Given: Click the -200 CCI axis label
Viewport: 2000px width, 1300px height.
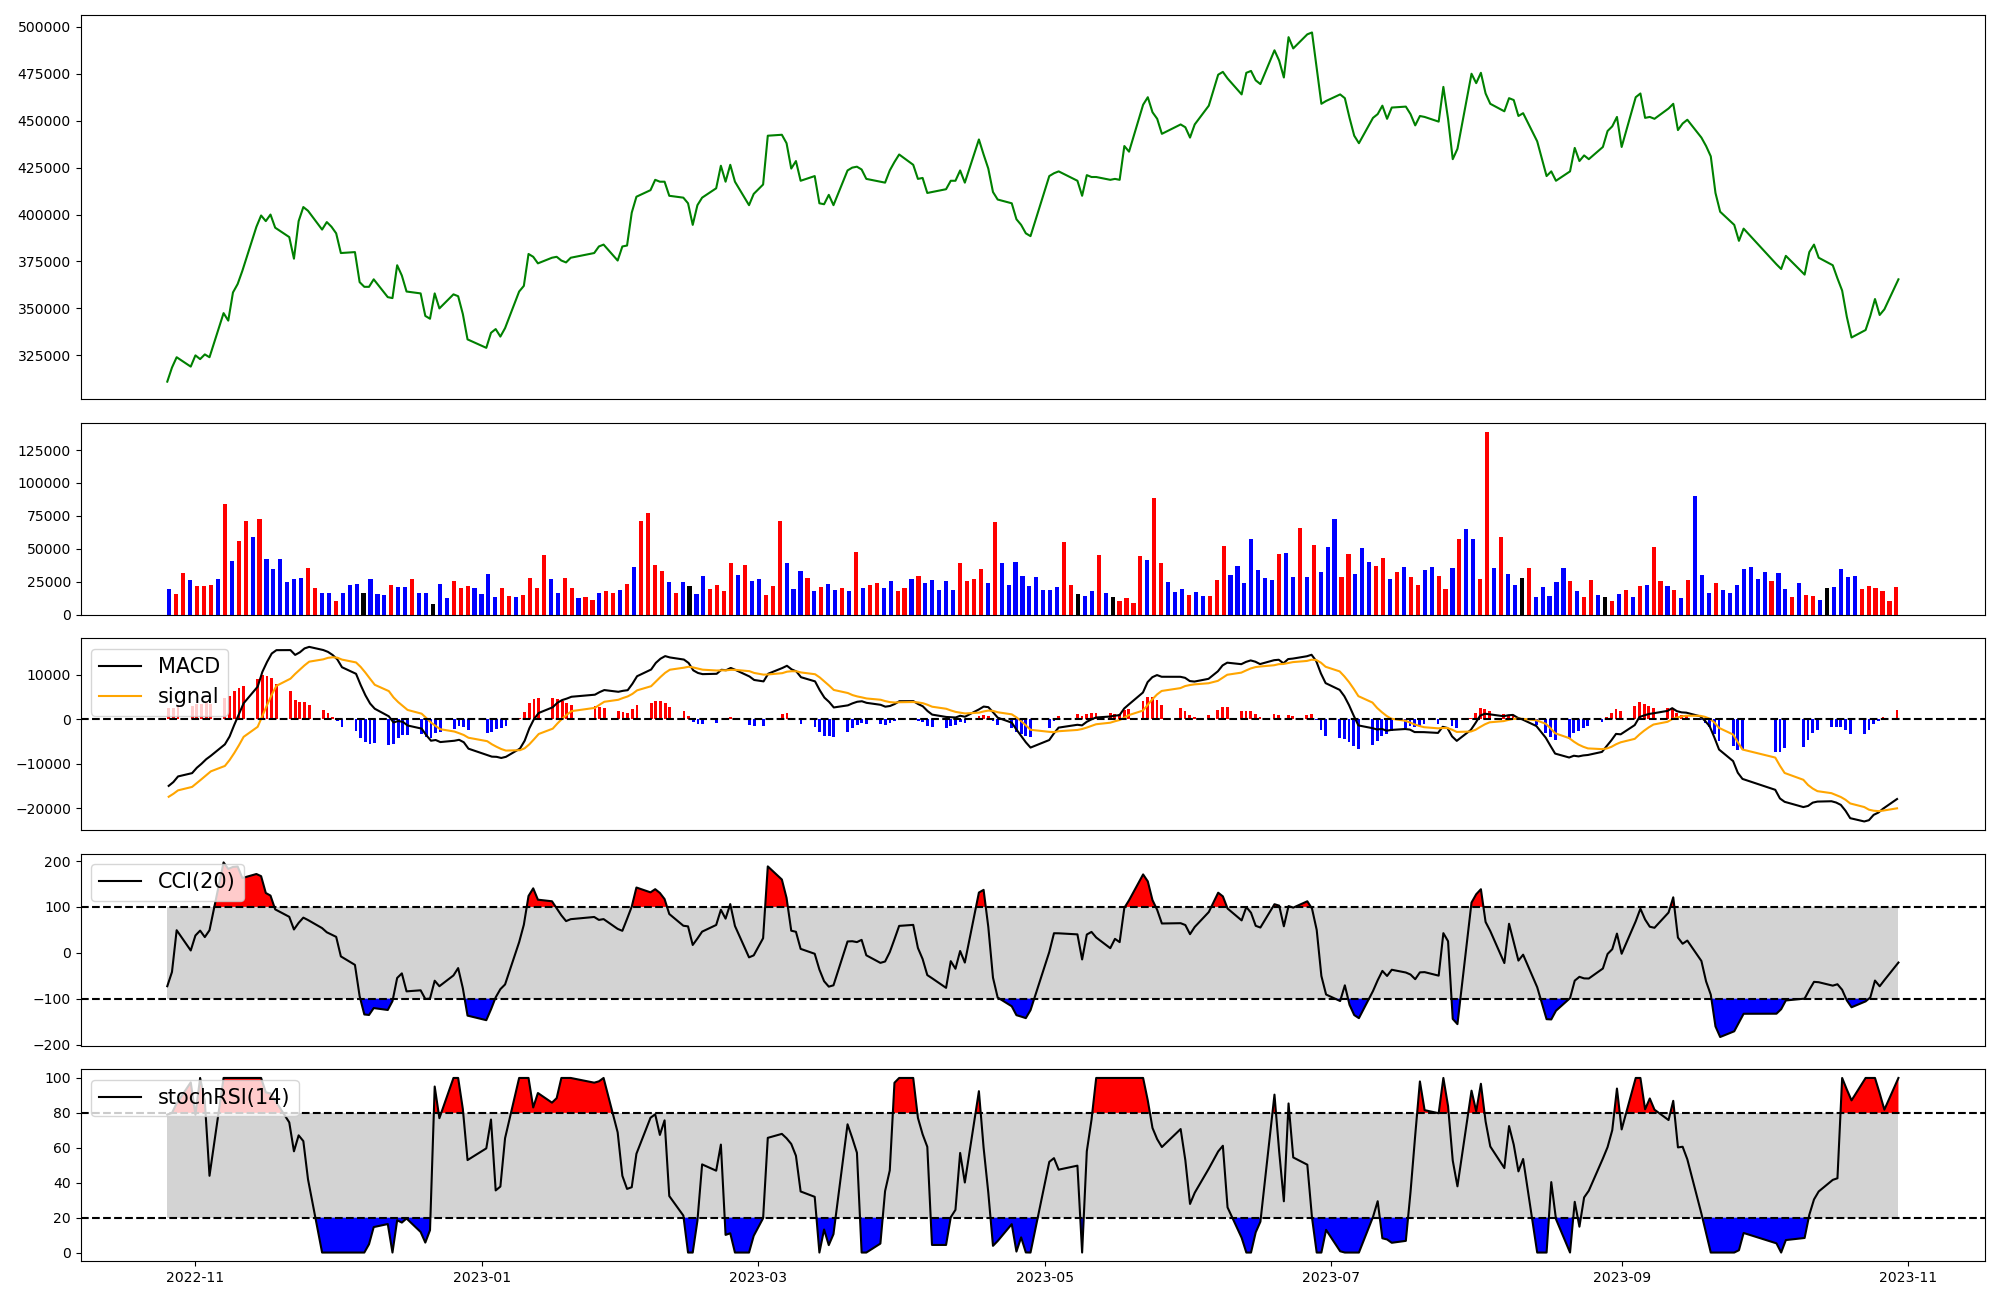Looking at the screenshot, I should (53, 1045).
